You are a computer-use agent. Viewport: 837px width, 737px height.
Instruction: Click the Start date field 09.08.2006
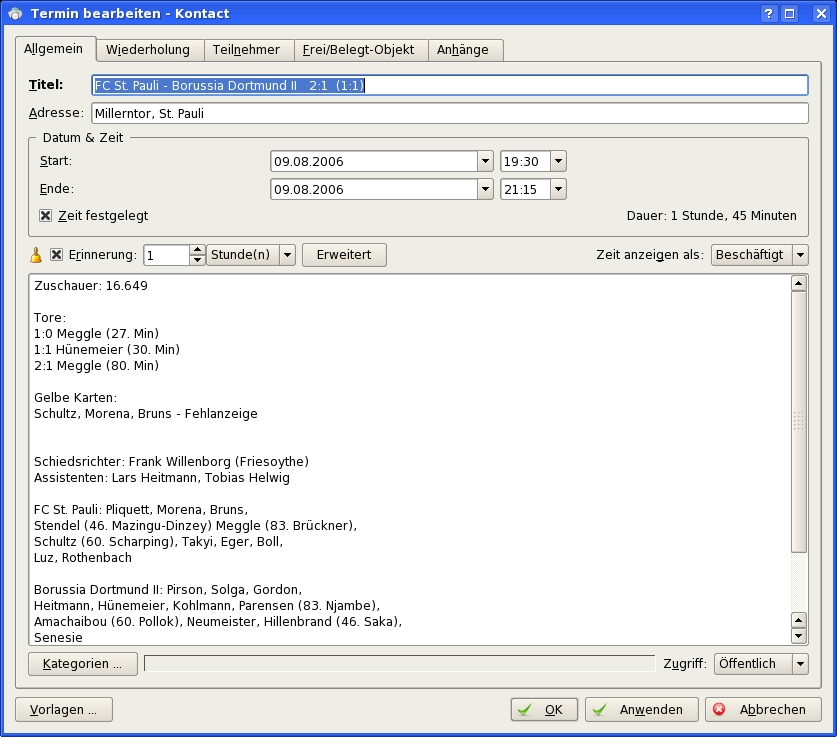pyautogui.click(x=374, y=161)
